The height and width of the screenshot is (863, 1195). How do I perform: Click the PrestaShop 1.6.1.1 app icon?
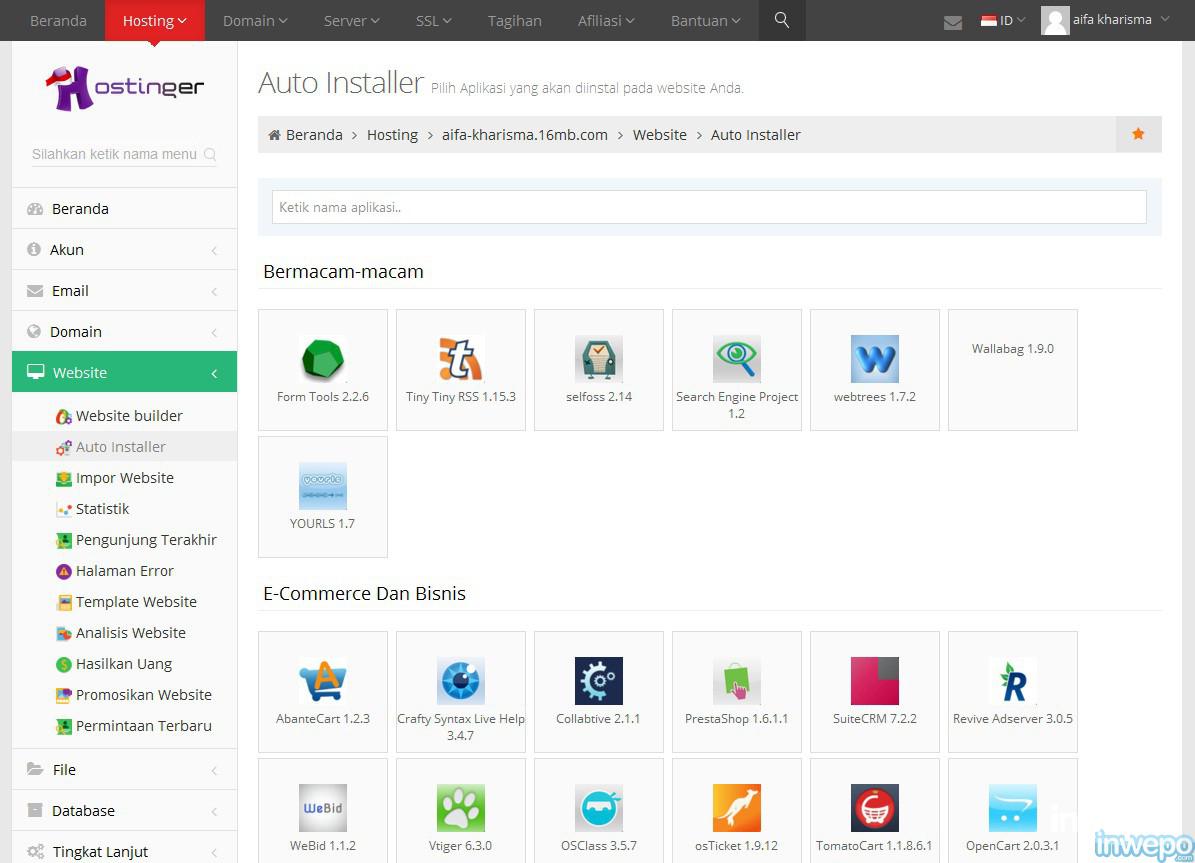tap(737, 681)
